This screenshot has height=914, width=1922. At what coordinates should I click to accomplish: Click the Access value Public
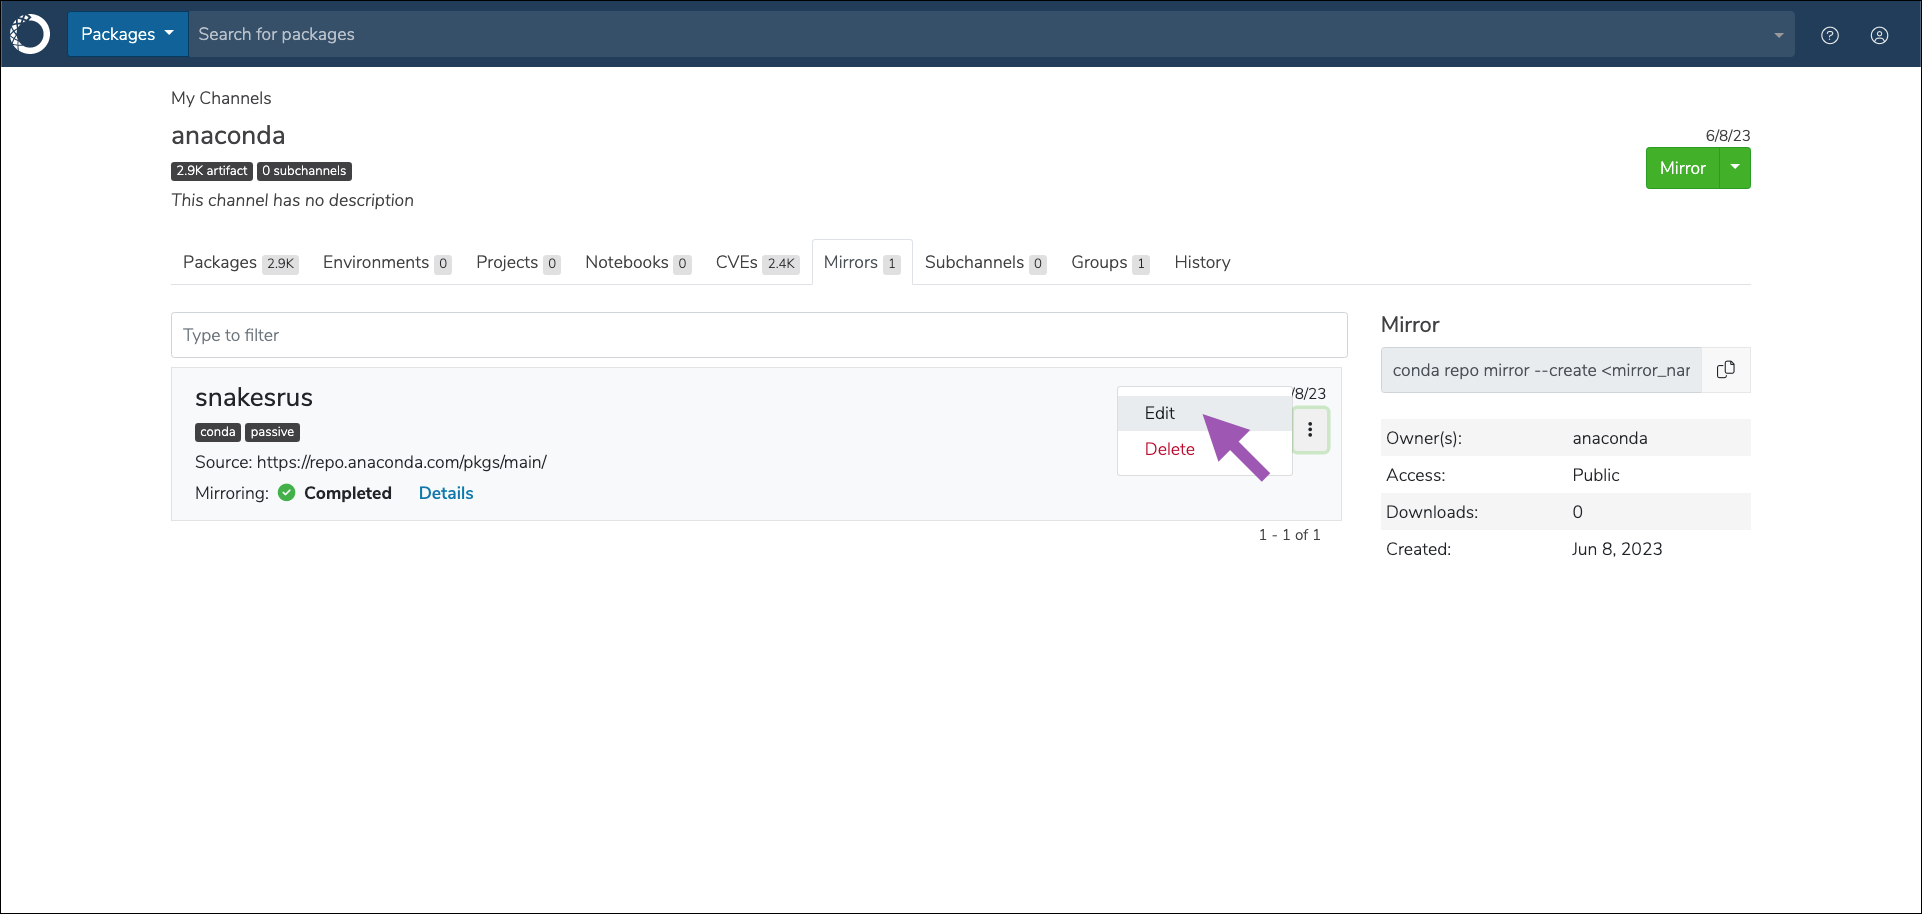(x=1596, y=475)
